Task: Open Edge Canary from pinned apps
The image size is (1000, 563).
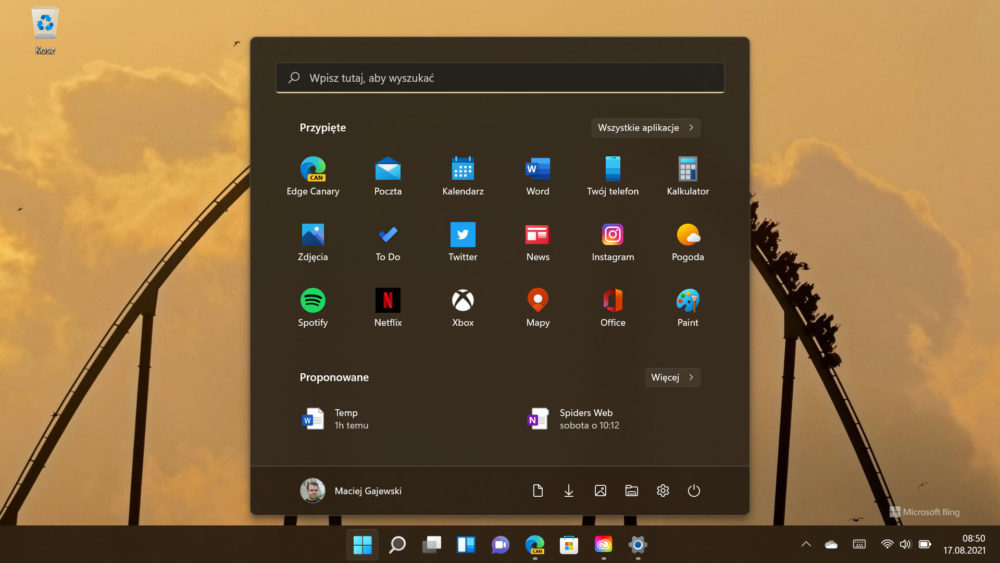Action: pyautogui.click(x=312, y=176)
